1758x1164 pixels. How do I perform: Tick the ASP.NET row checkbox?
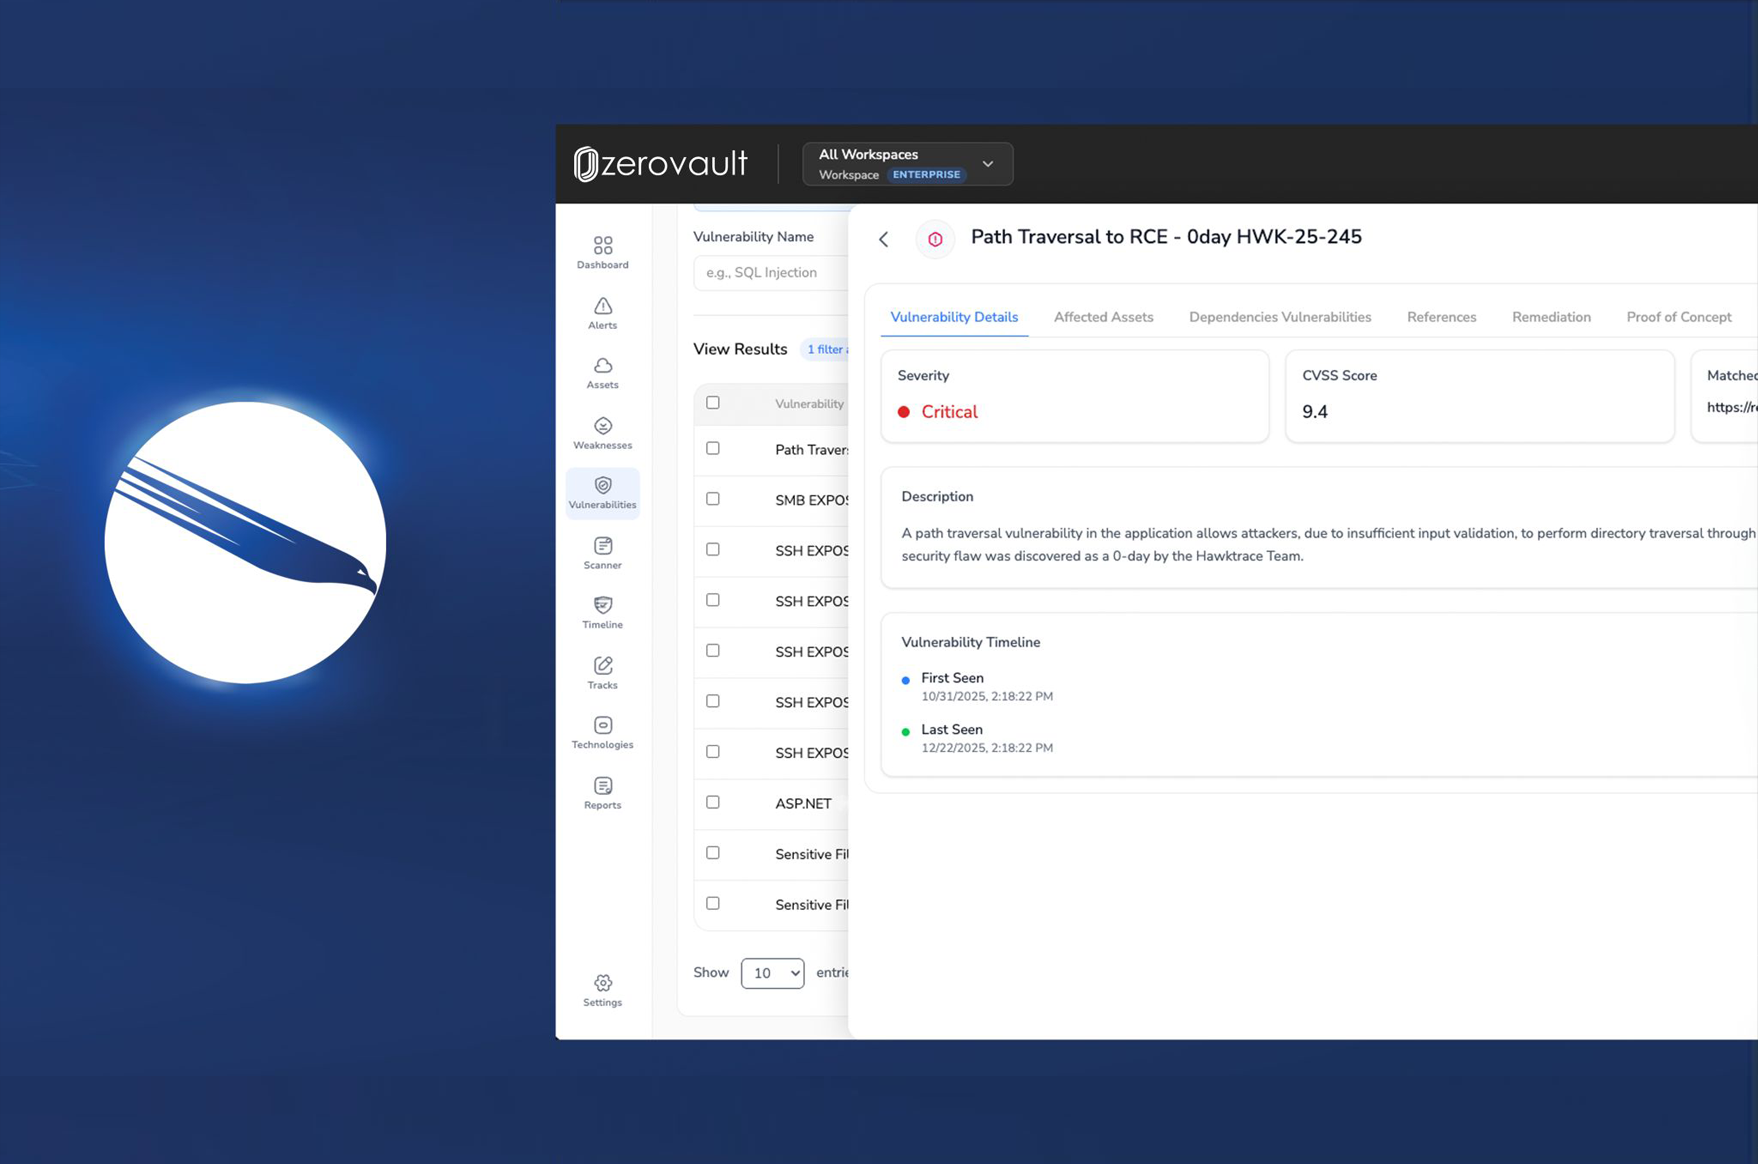713,802
